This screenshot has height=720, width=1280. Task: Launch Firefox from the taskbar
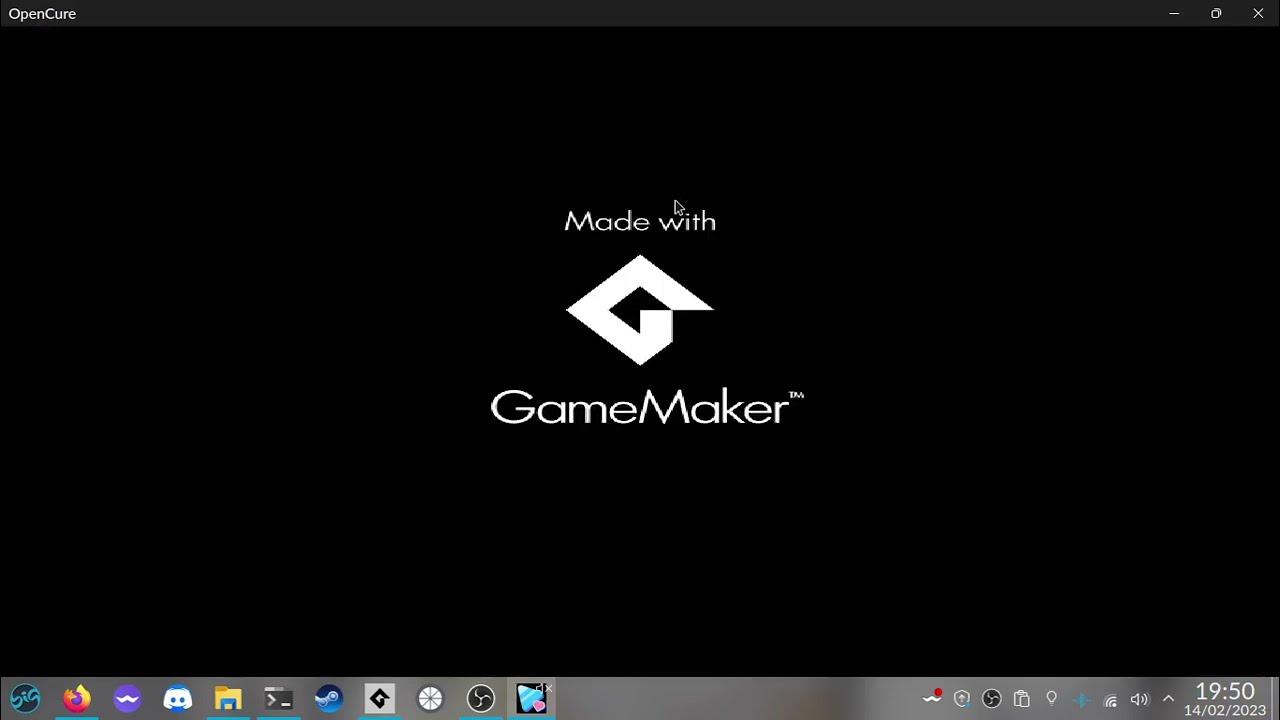pos(77,698)
